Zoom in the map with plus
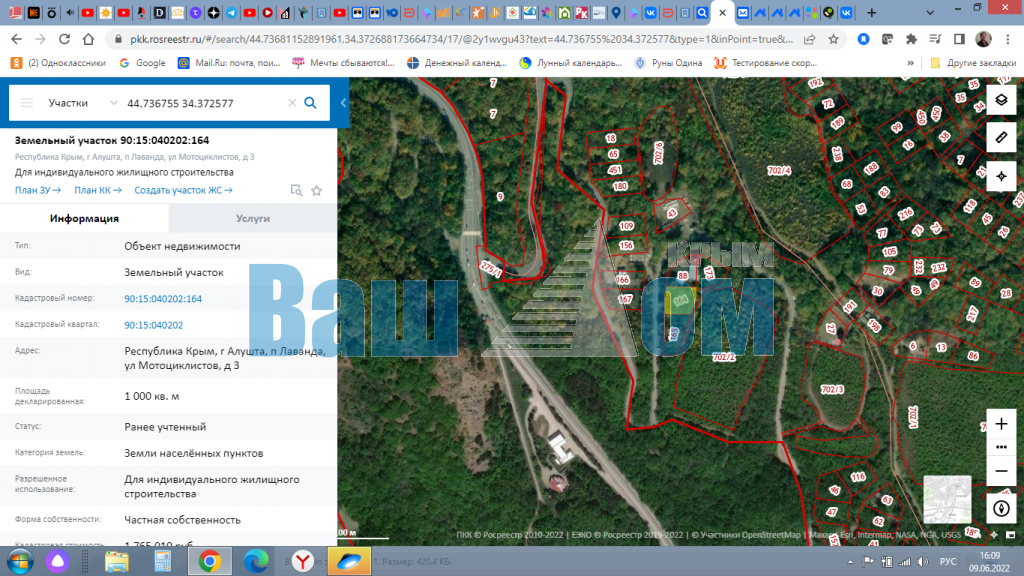This screenshot has width=1024, height=576. (x=1000, y=424)
